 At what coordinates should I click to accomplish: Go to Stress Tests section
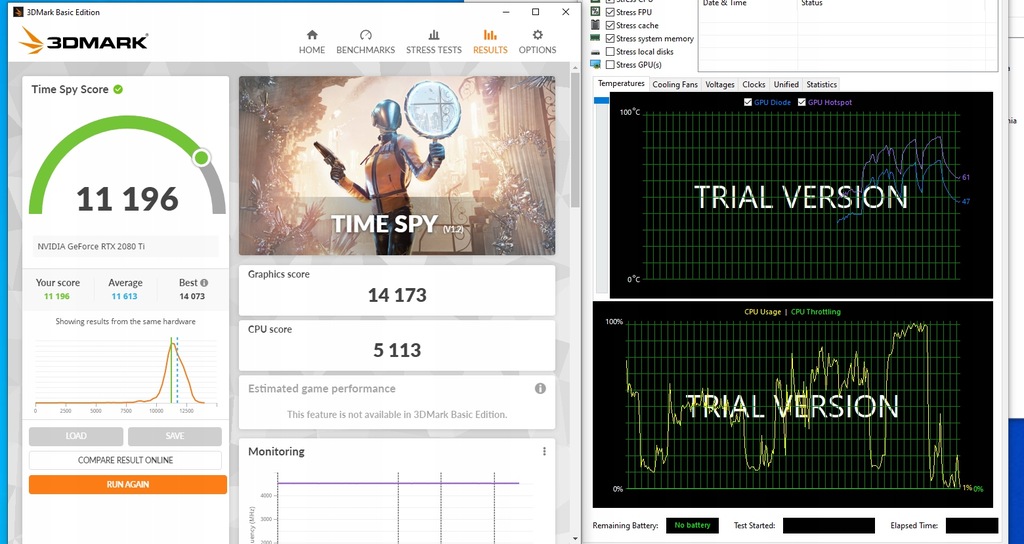(434, 42)
